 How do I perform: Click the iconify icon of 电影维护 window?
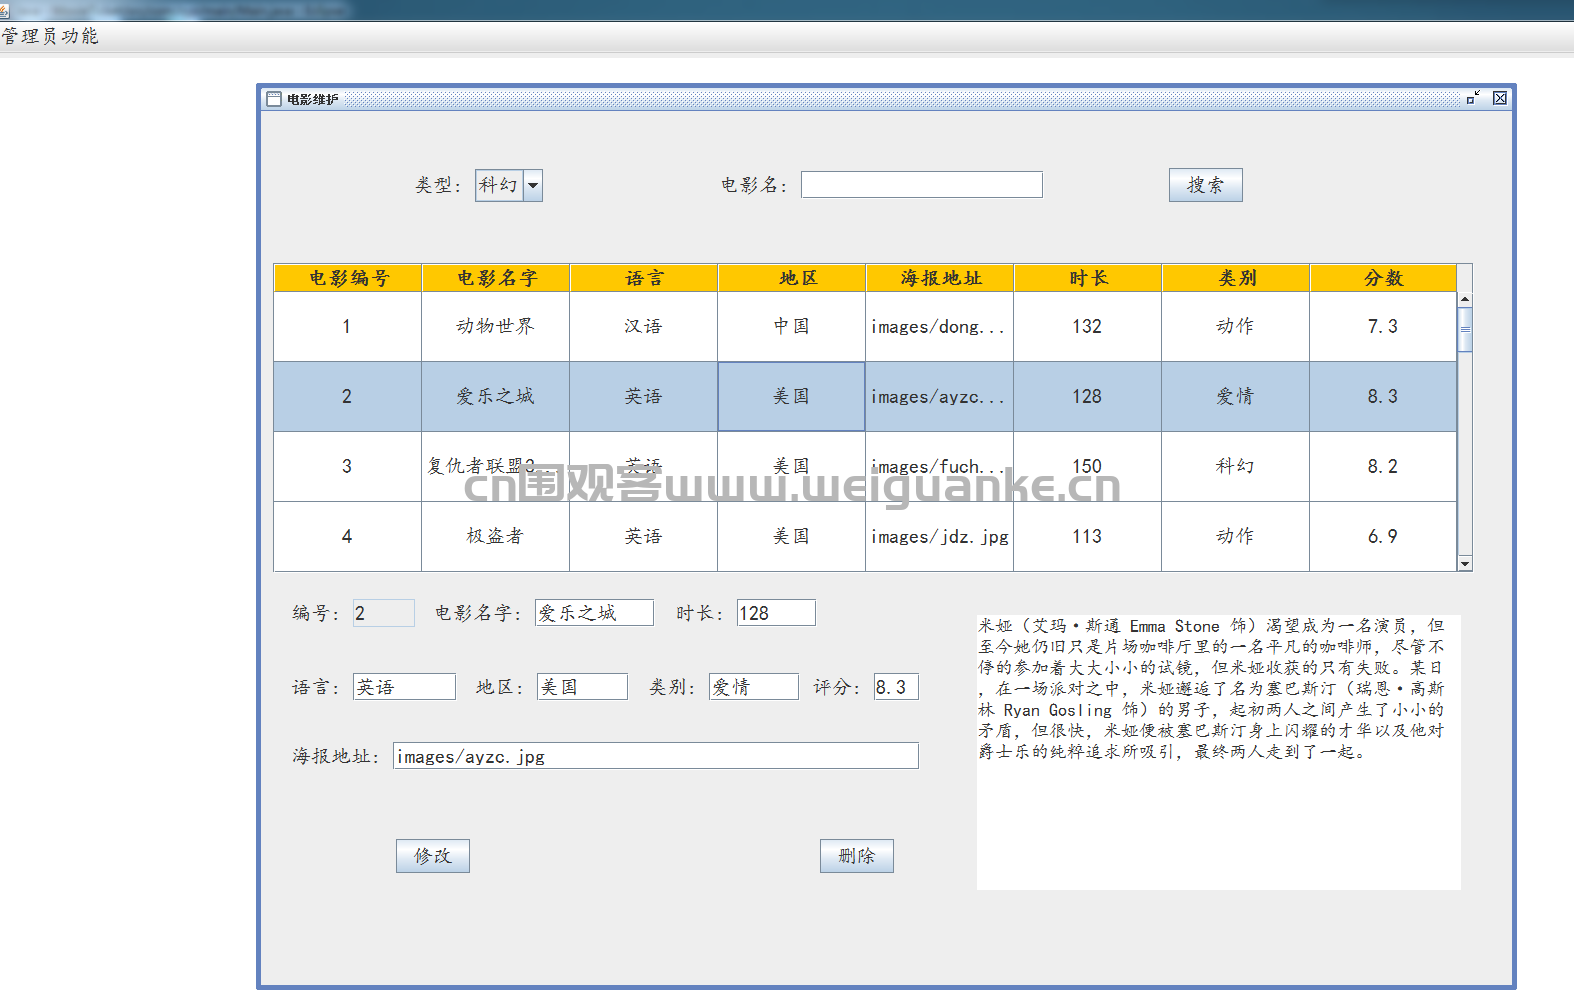click(1473, 98)
